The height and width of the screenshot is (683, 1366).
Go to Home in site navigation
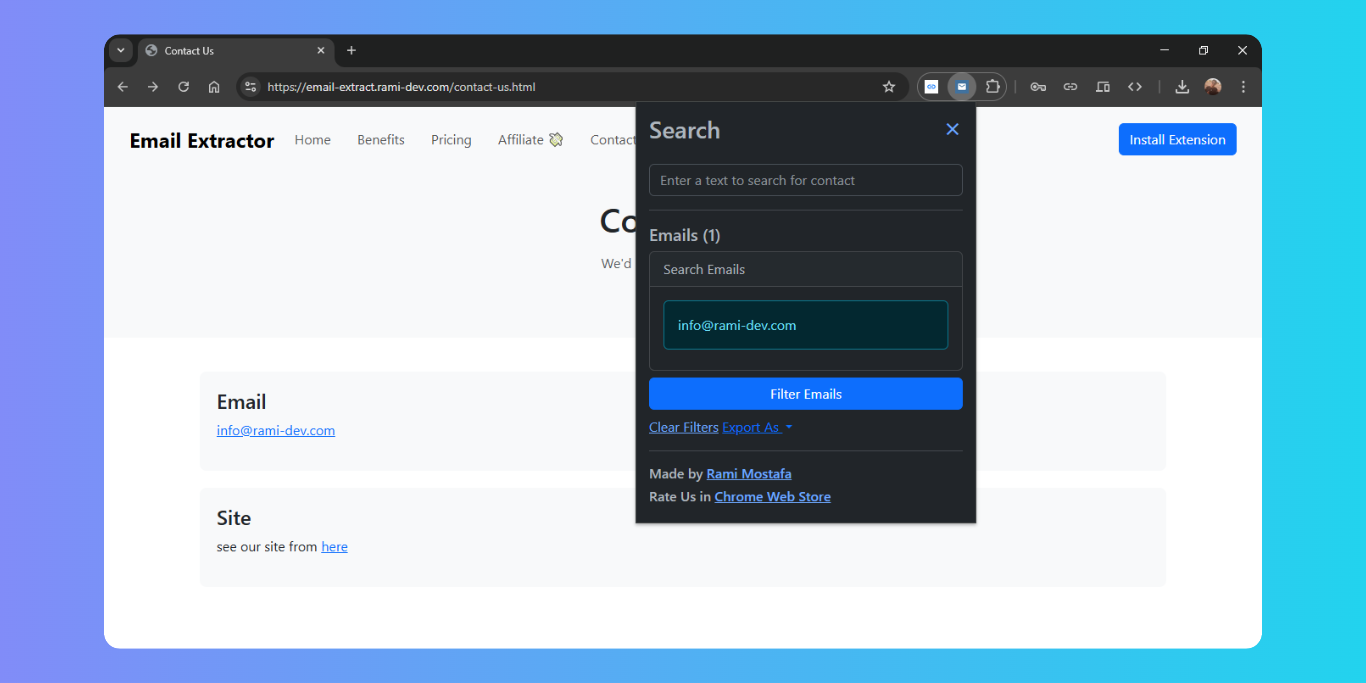pyautogui.click(x=312, y=140)
